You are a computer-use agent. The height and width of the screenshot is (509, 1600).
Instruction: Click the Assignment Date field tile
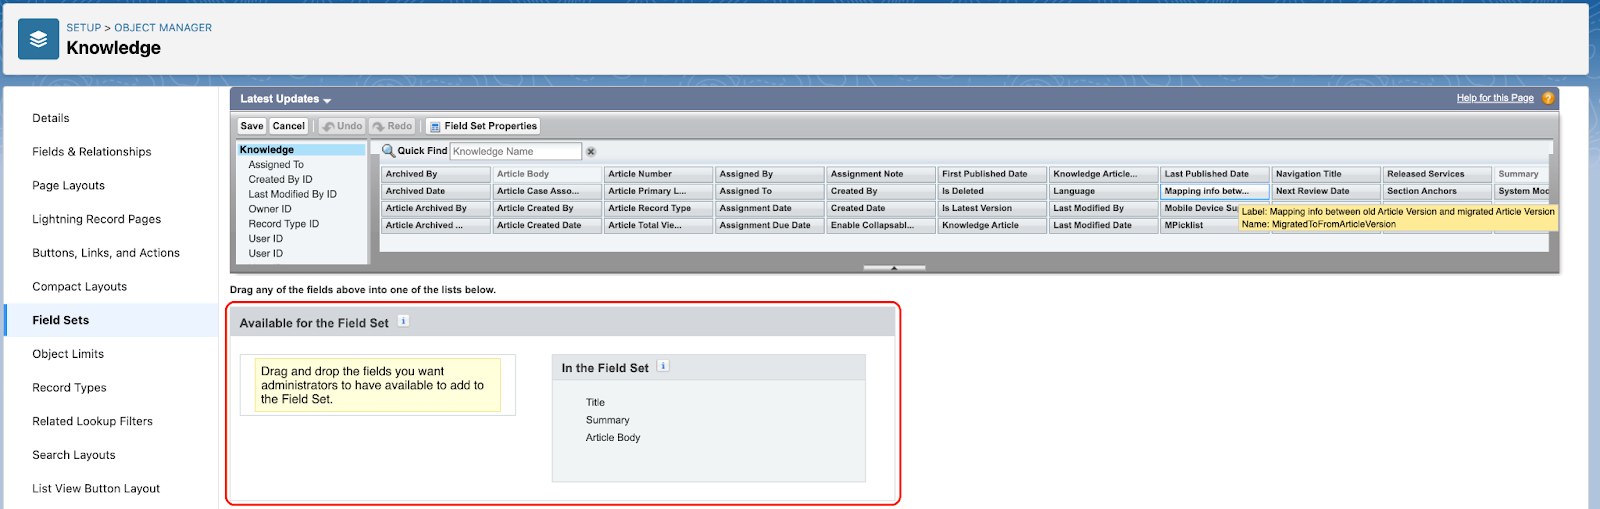click(x=770, y=208)
